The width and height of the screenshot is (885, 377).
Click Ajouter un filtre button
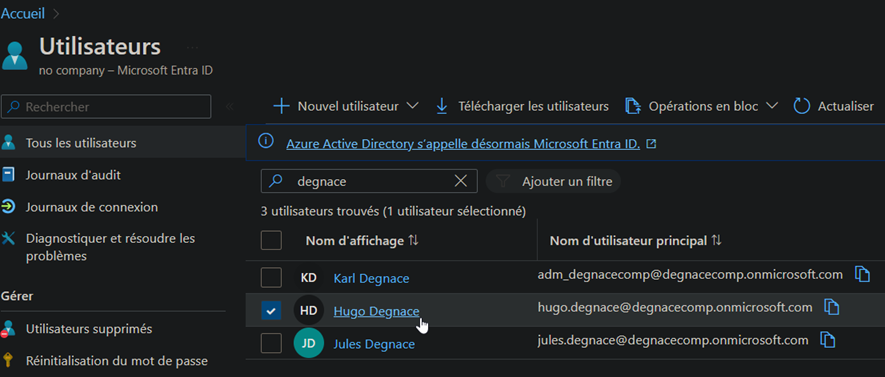(x=553, y=181)
